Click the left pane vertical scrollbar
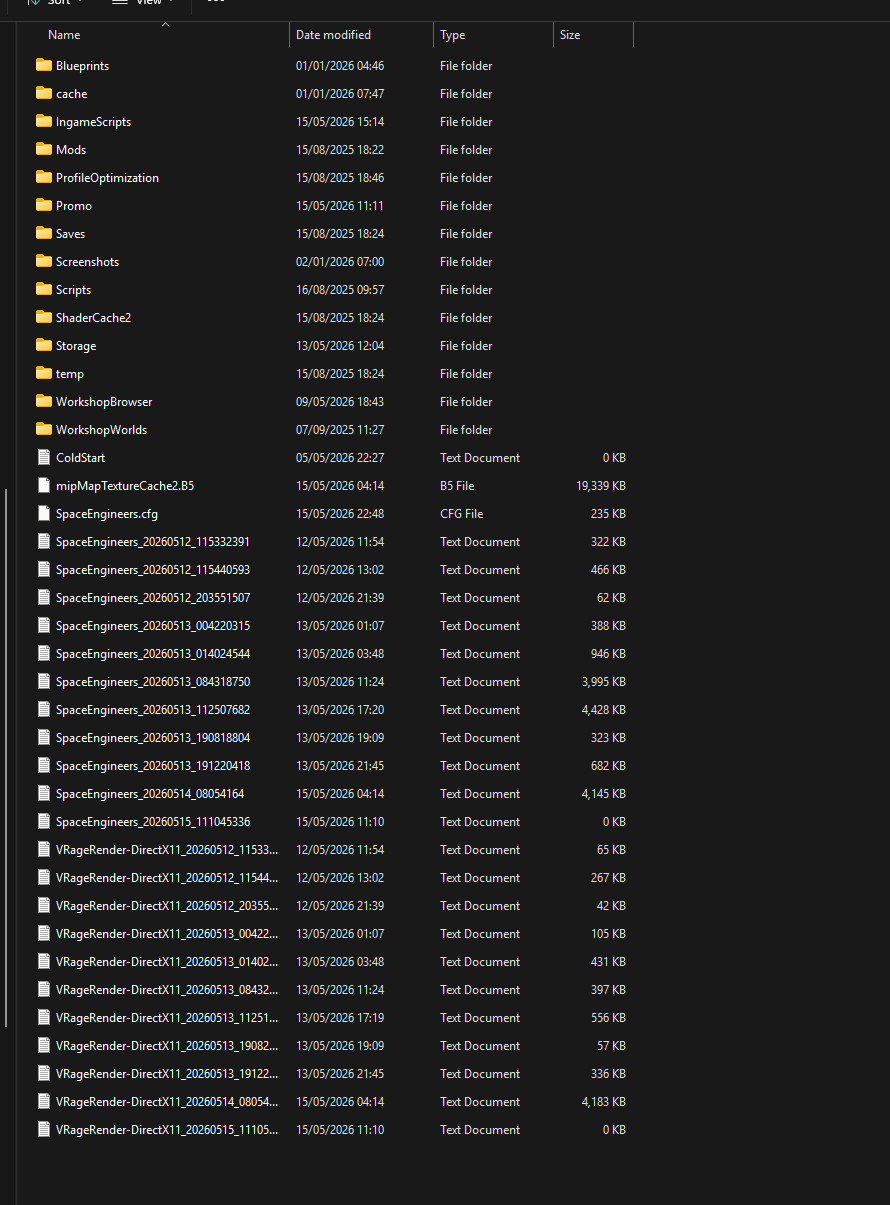Image resolution: width=890 pixels, height=1205 pixels. 6,757
